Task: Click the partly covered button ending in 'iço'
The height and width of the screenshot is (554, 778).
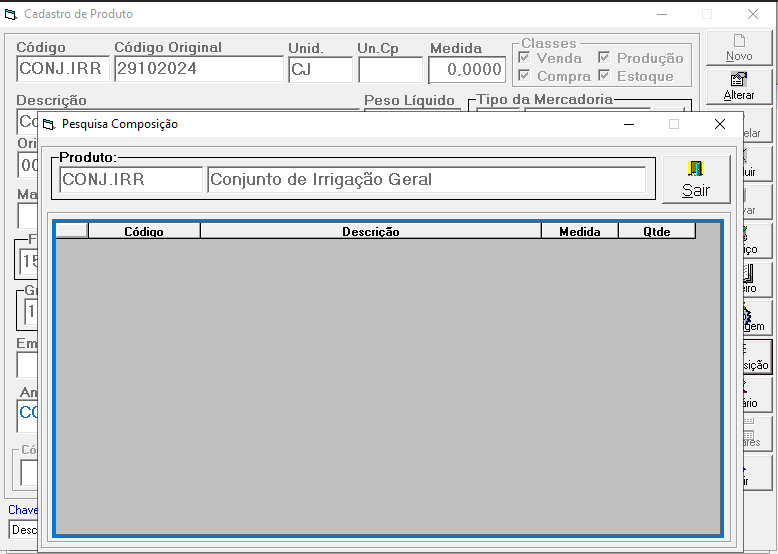Action: coord(757,241)
